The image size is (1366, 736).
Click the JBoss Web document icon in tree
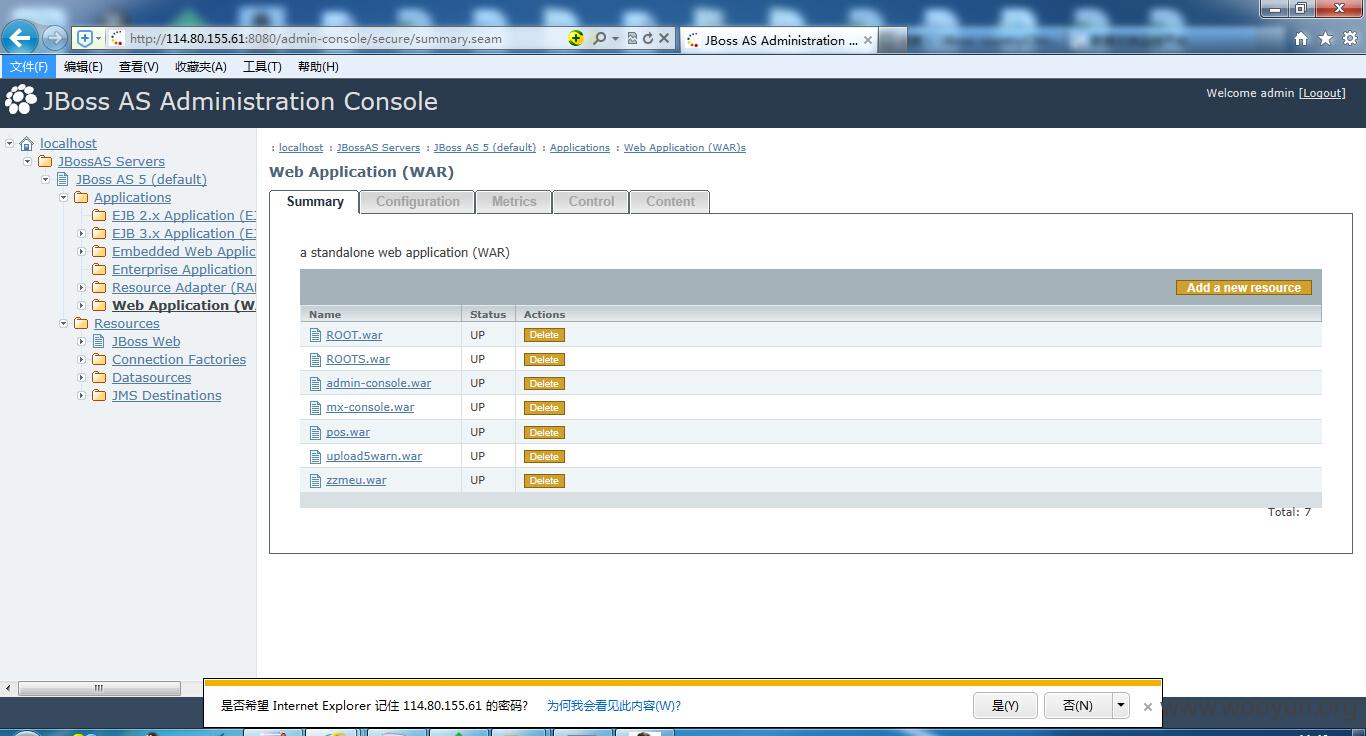99,342
